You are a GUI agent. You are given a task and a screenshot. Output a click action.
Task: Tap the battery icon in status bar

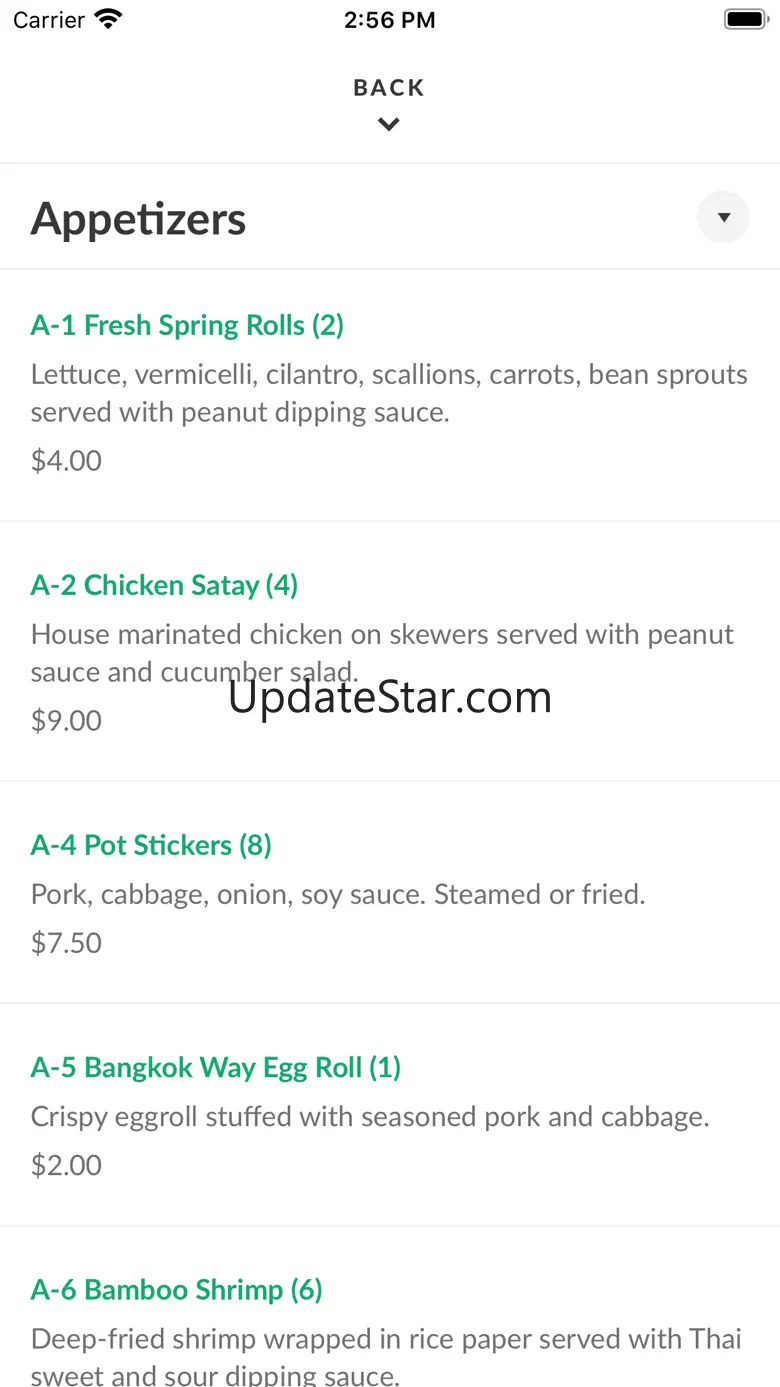pos(744,19)
